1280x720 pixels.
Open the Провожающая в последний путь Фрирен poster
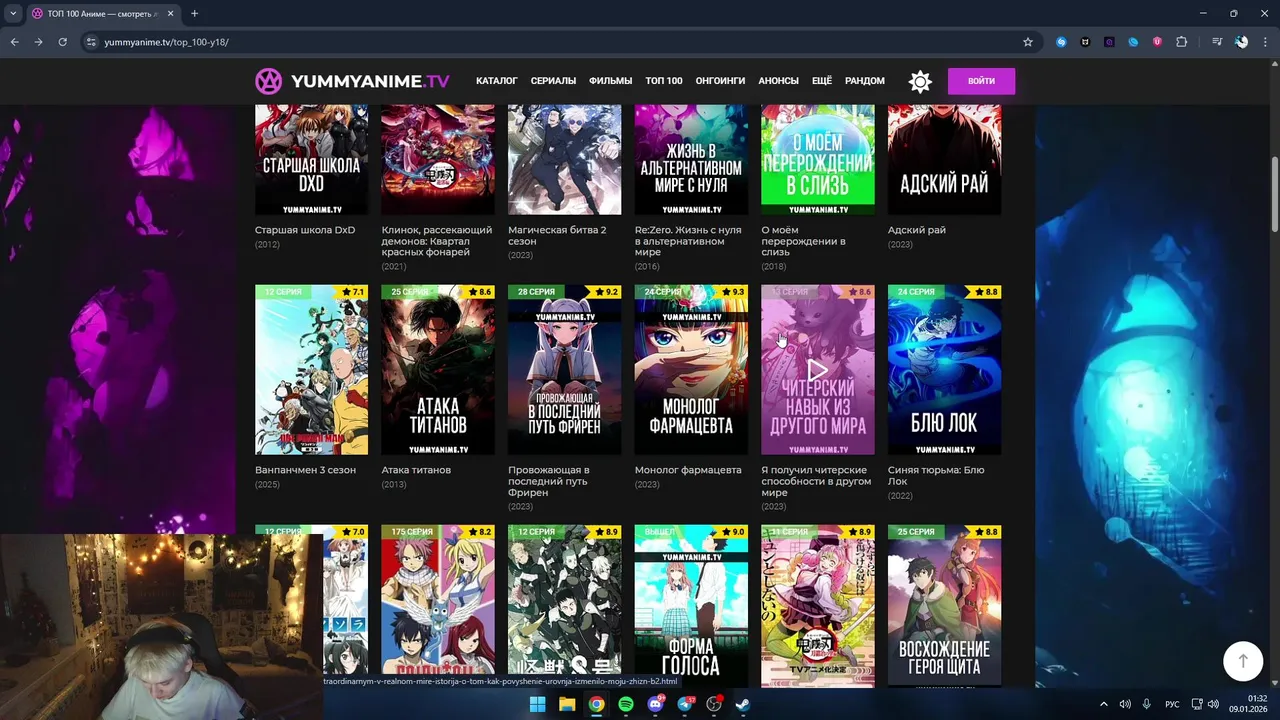[x=564, y=370]
